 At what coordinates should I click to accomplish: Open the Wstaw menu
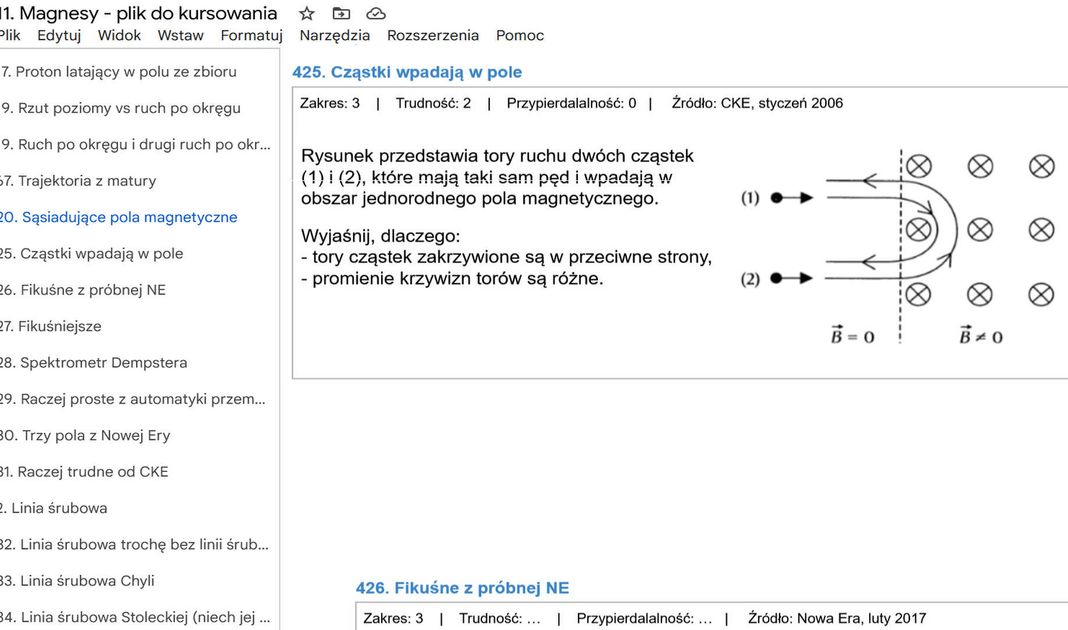(x=180, y=35)
